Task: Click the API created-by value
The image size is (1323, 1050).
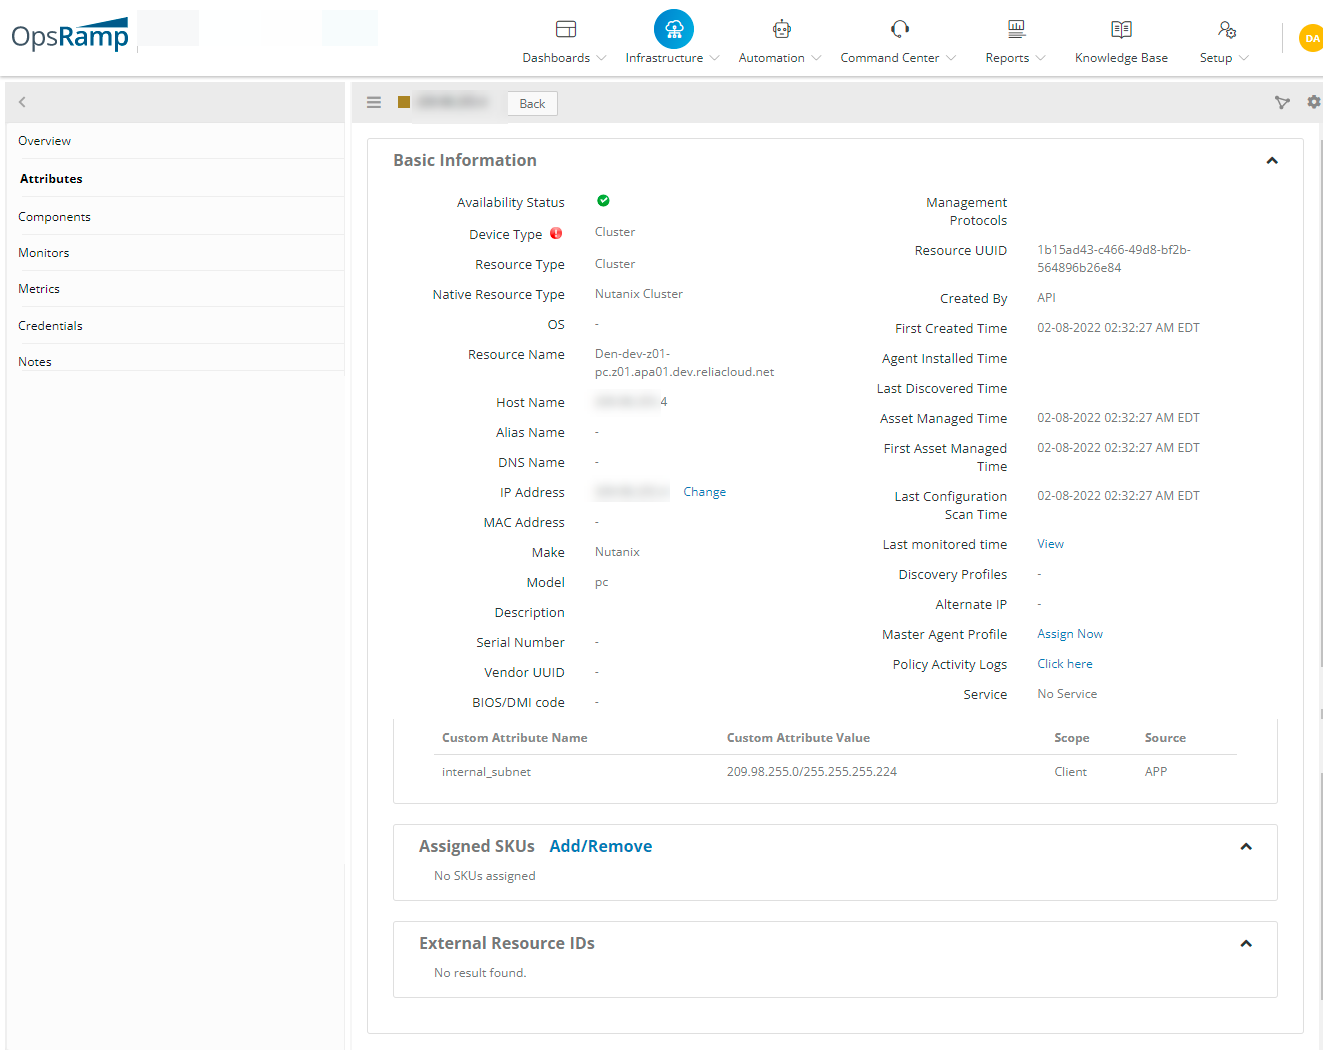Action: point(1046,298)
